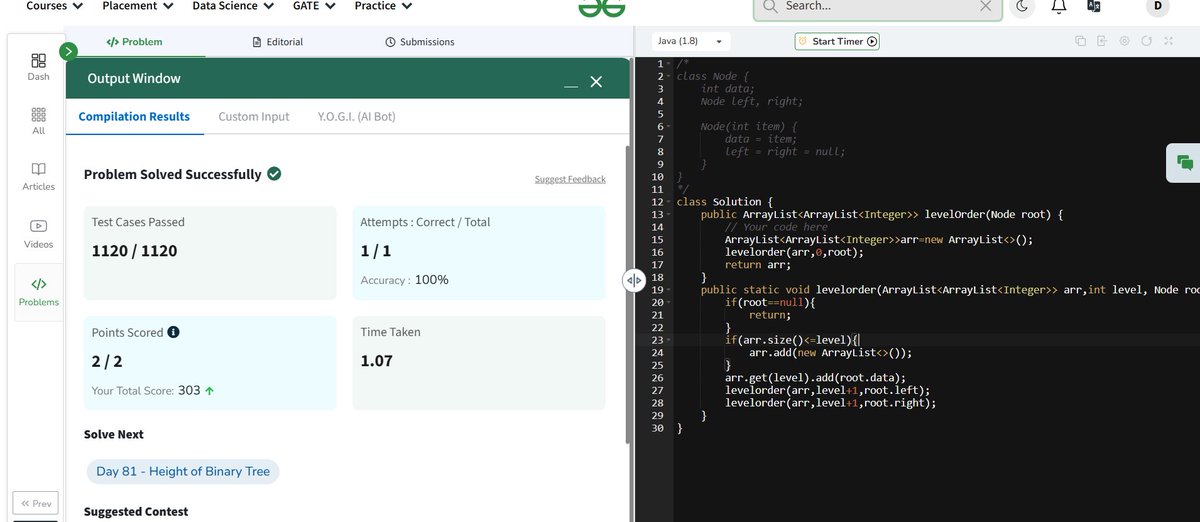Collapse sidebar with green arrow button

pos(68,51)
